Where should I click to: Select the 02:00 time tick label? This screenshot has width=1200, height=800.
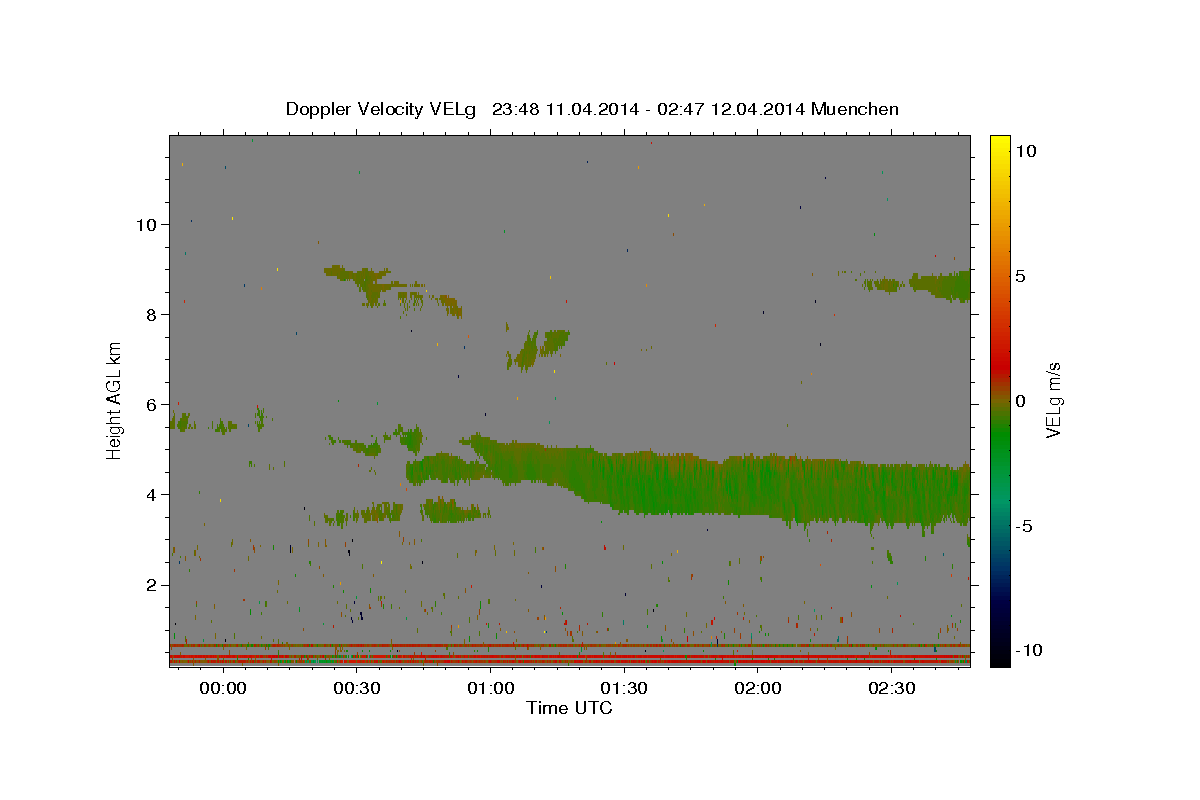[x=757, y=689]
